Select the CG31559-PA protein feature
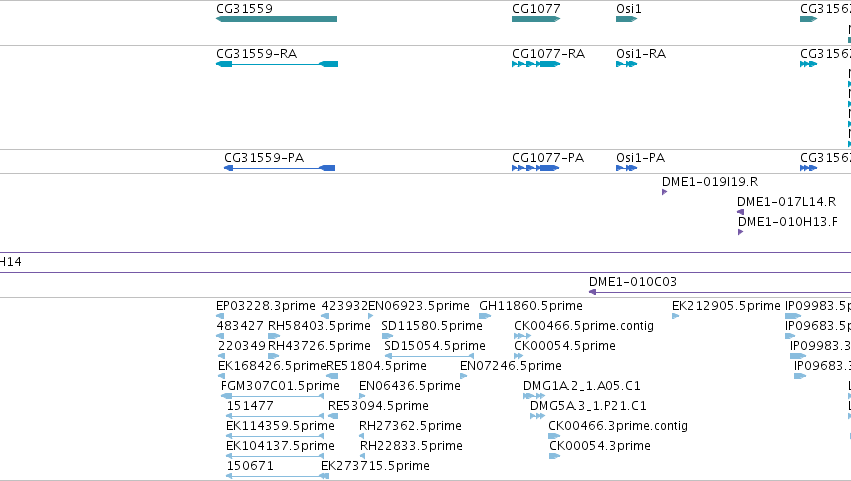The width and height of the screenshot is (851, 481). [280, 168]
